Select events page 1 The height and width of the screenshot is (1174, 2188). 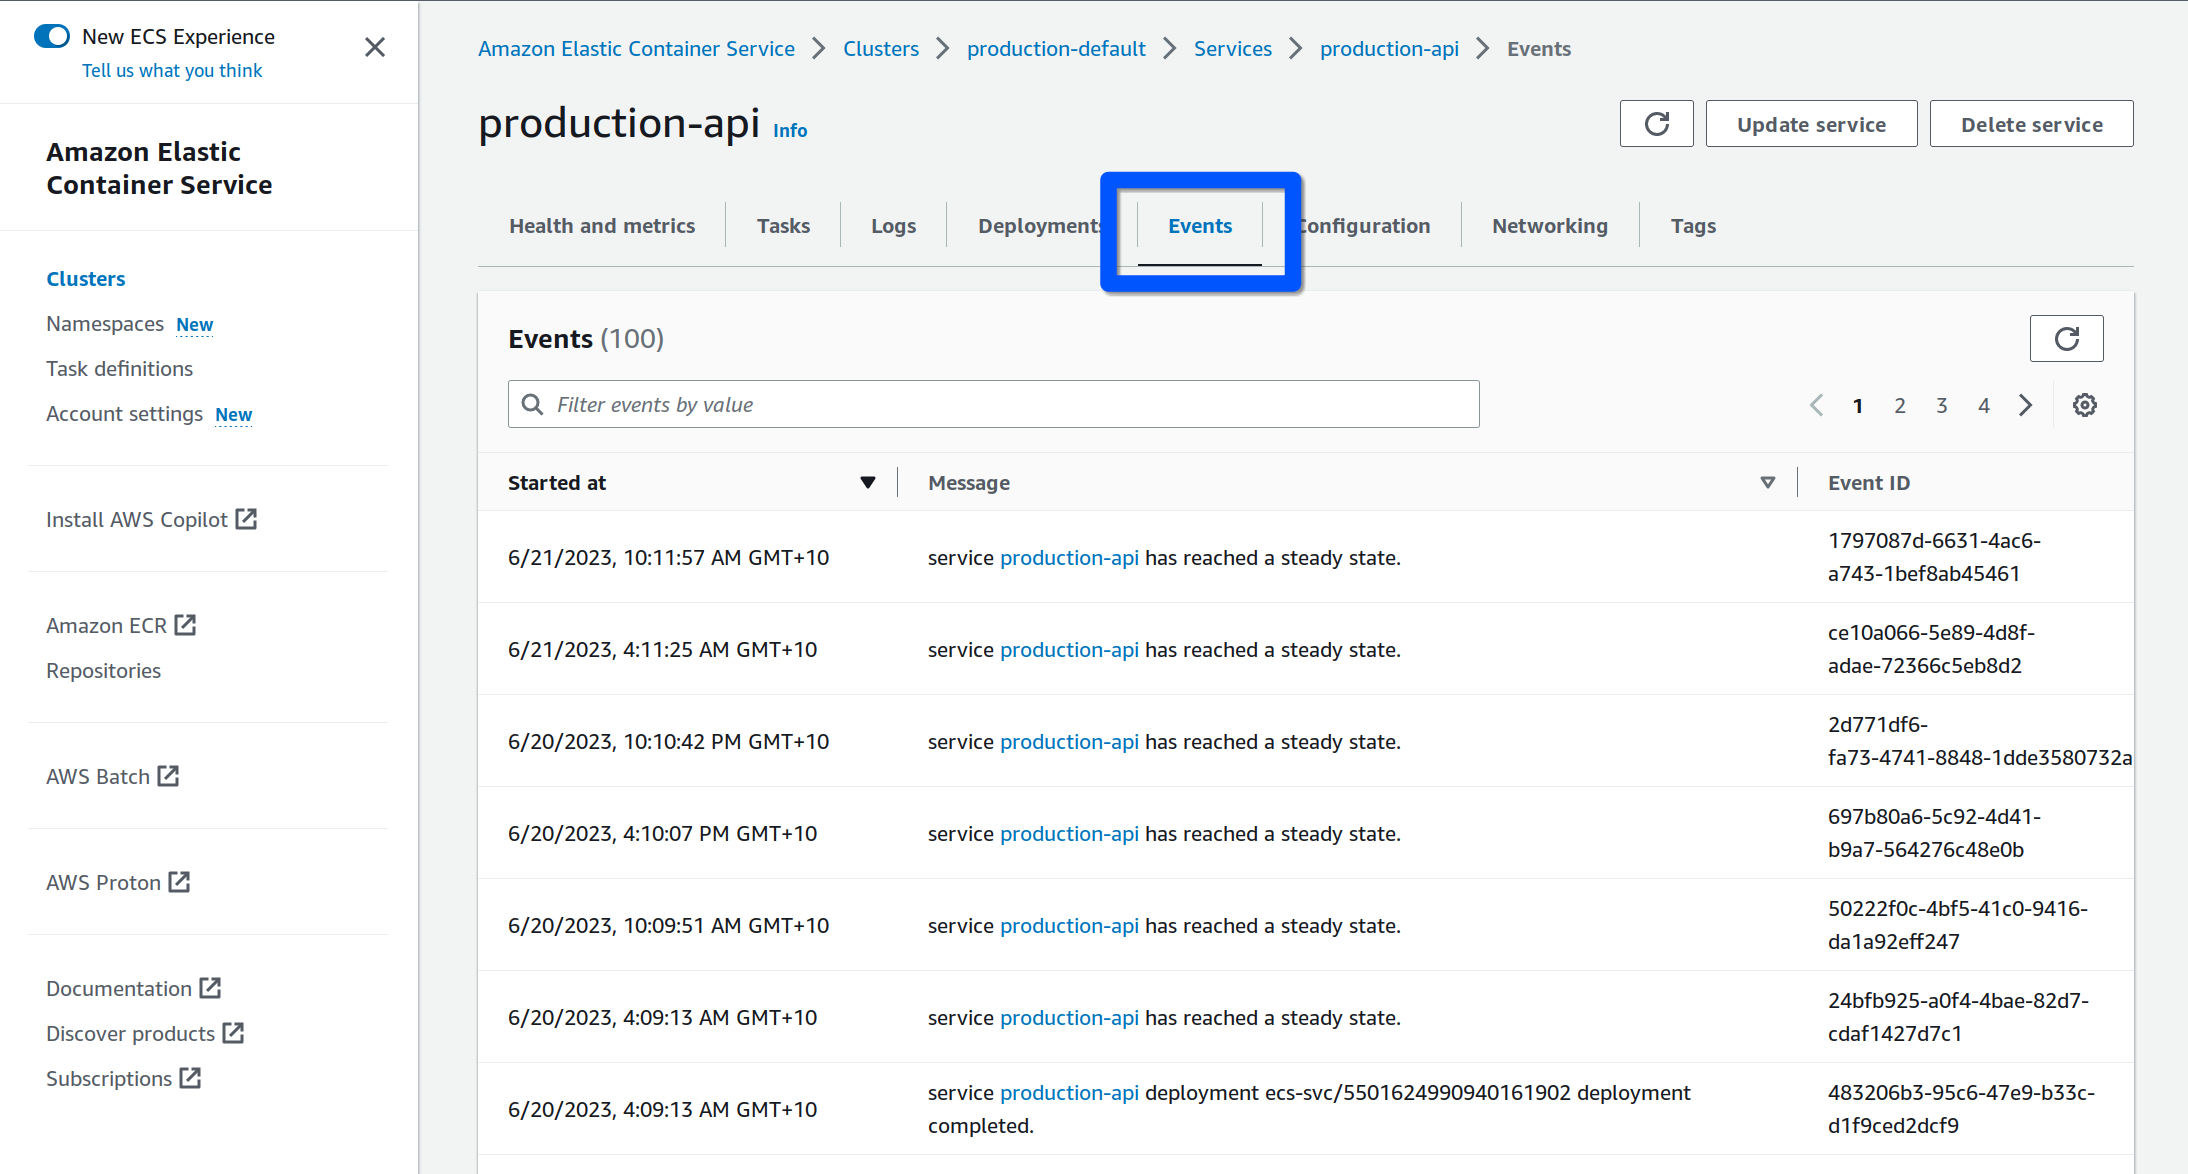point(1857,405)
